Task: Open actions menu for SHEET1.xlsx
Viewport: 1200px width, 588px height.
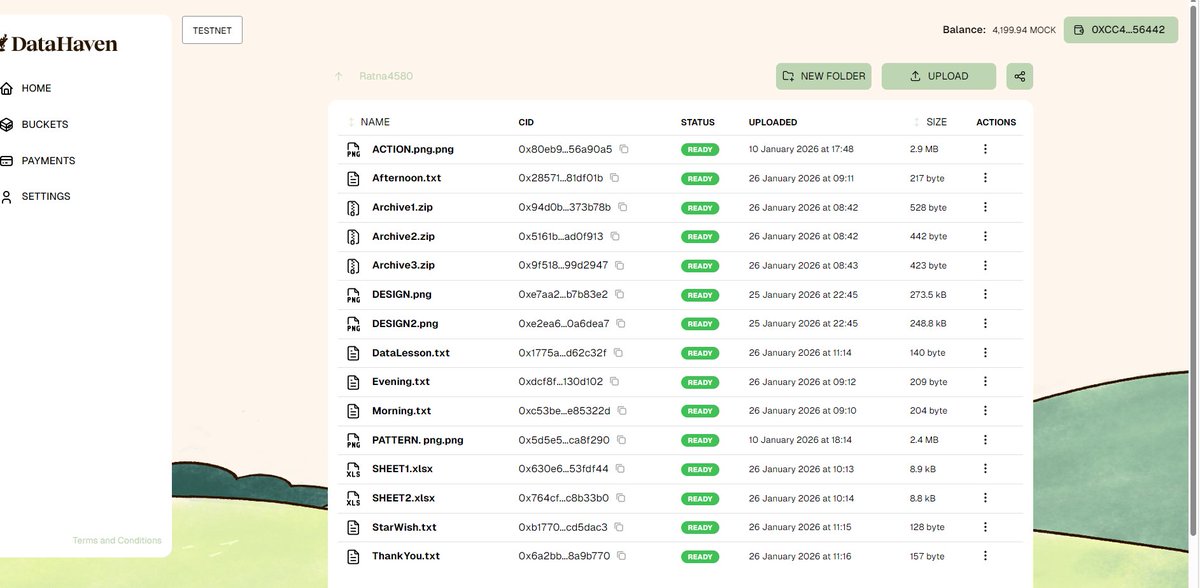Action: pyautogui.click(x=985, y=469)
